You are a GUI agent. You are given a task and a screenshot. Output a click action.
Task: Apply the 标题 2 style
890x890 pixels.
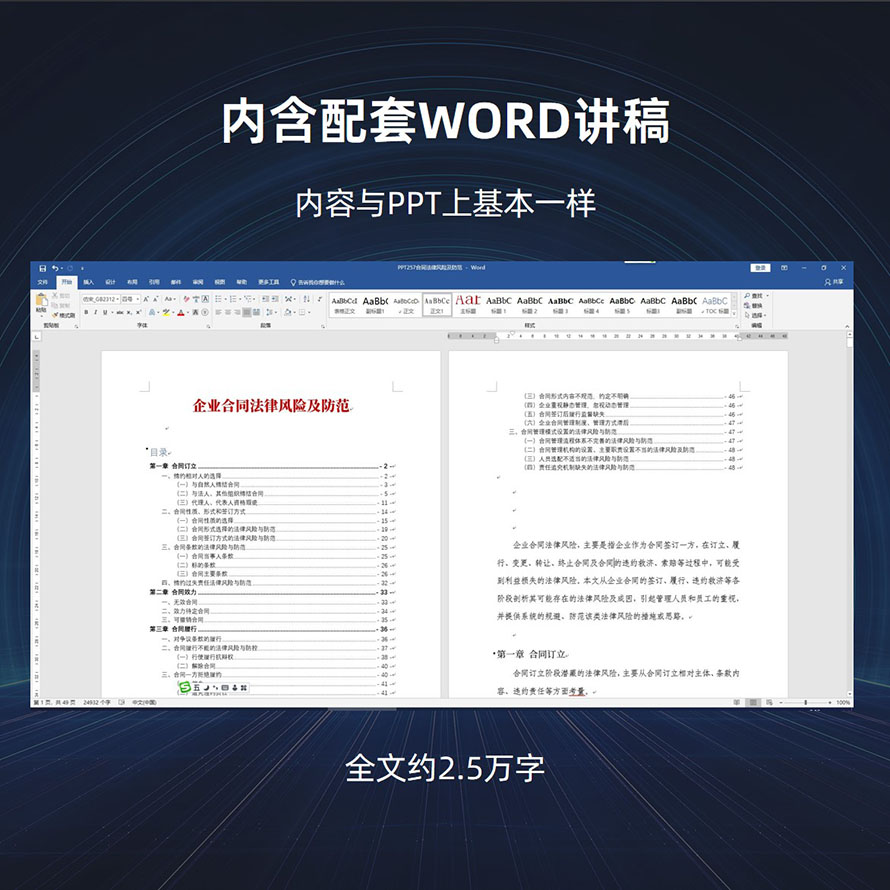pos(530,305)
